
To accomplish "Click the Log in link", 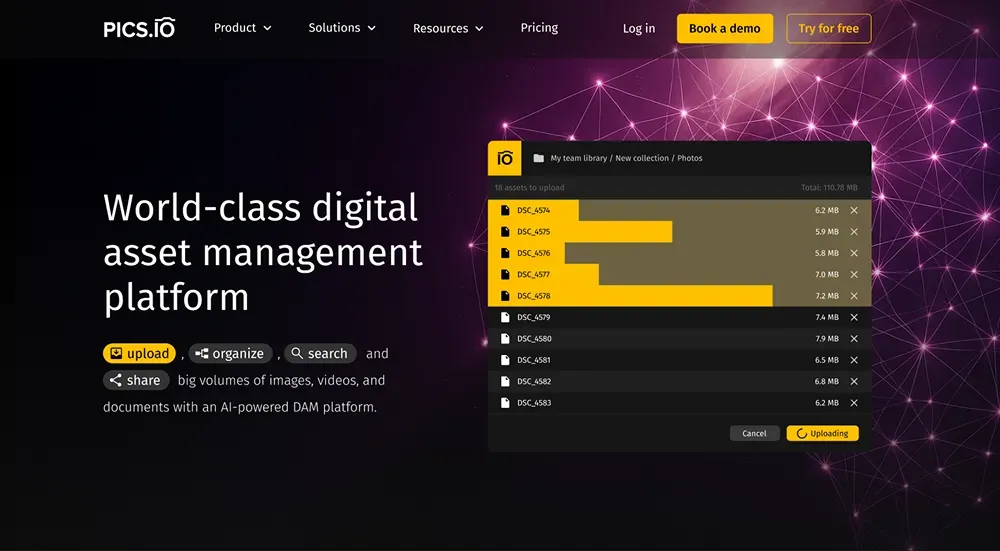I will coord(638,28).
